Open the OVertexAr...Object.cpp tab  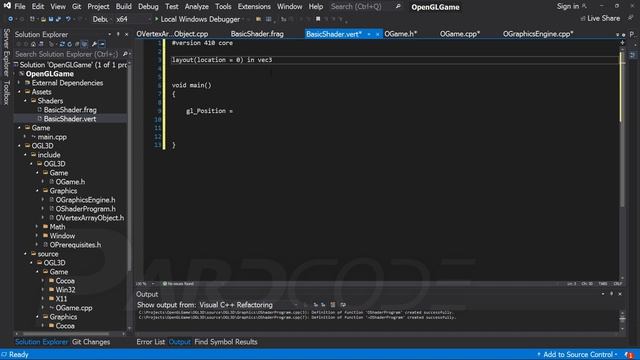(x=172, y=34)
